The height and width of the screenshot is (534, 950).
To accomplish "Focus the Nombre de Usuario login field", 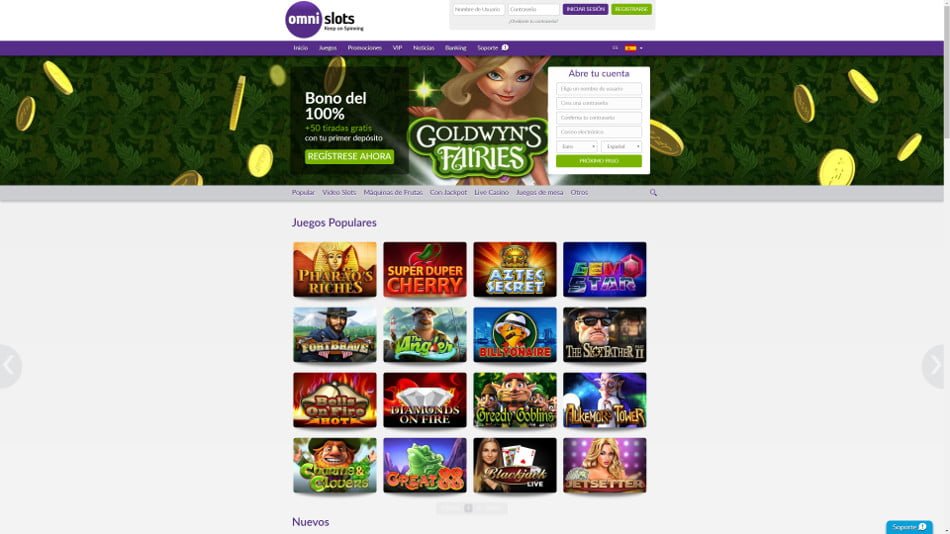I will [x=479, y=9].
